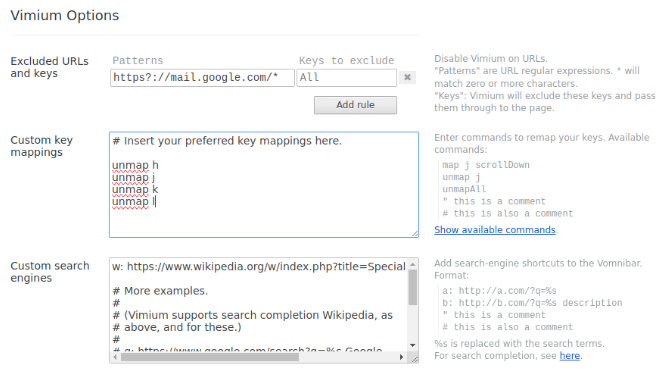Click the 'unmap k' line
Image resolution: width=671 pixels, height=377 pixels.
click(135, 189)
